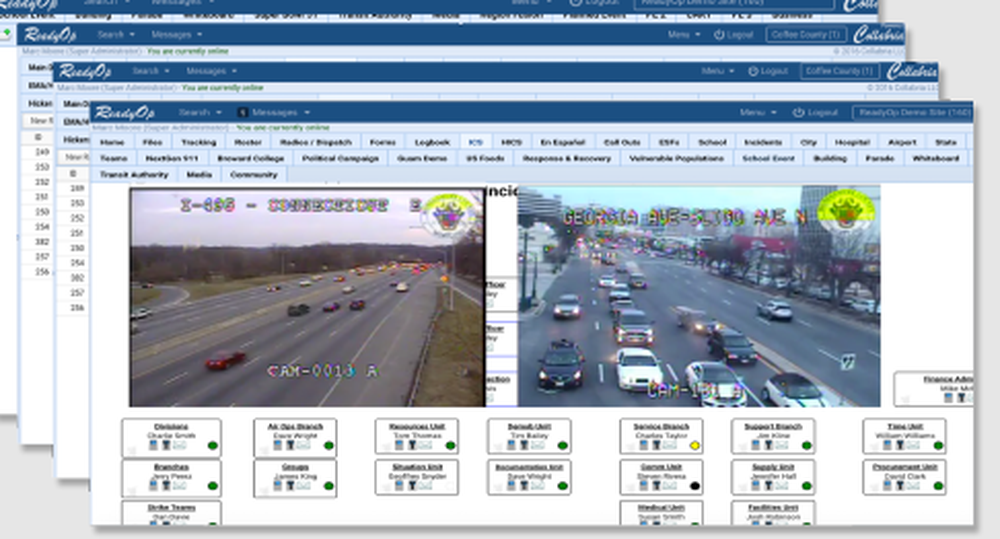Expand the Search dropdown in the front window

pos(200,112)
